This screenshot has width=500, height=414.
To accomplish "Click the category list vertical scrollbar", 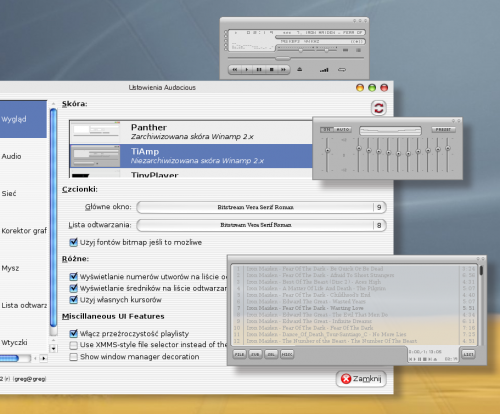I will [x=53, y=218].
